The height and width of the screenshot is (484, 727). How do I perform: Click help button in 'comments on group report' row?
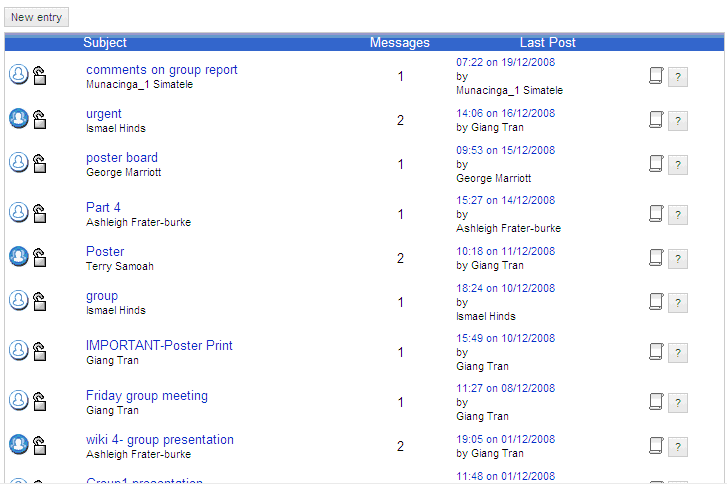677,76
